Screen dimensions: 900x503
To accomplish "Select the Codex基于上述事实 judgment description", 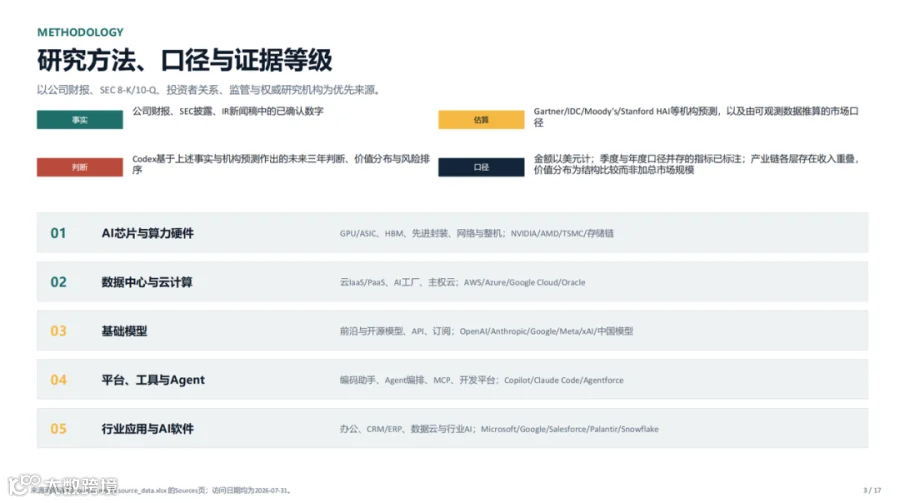I will point(281,164).
